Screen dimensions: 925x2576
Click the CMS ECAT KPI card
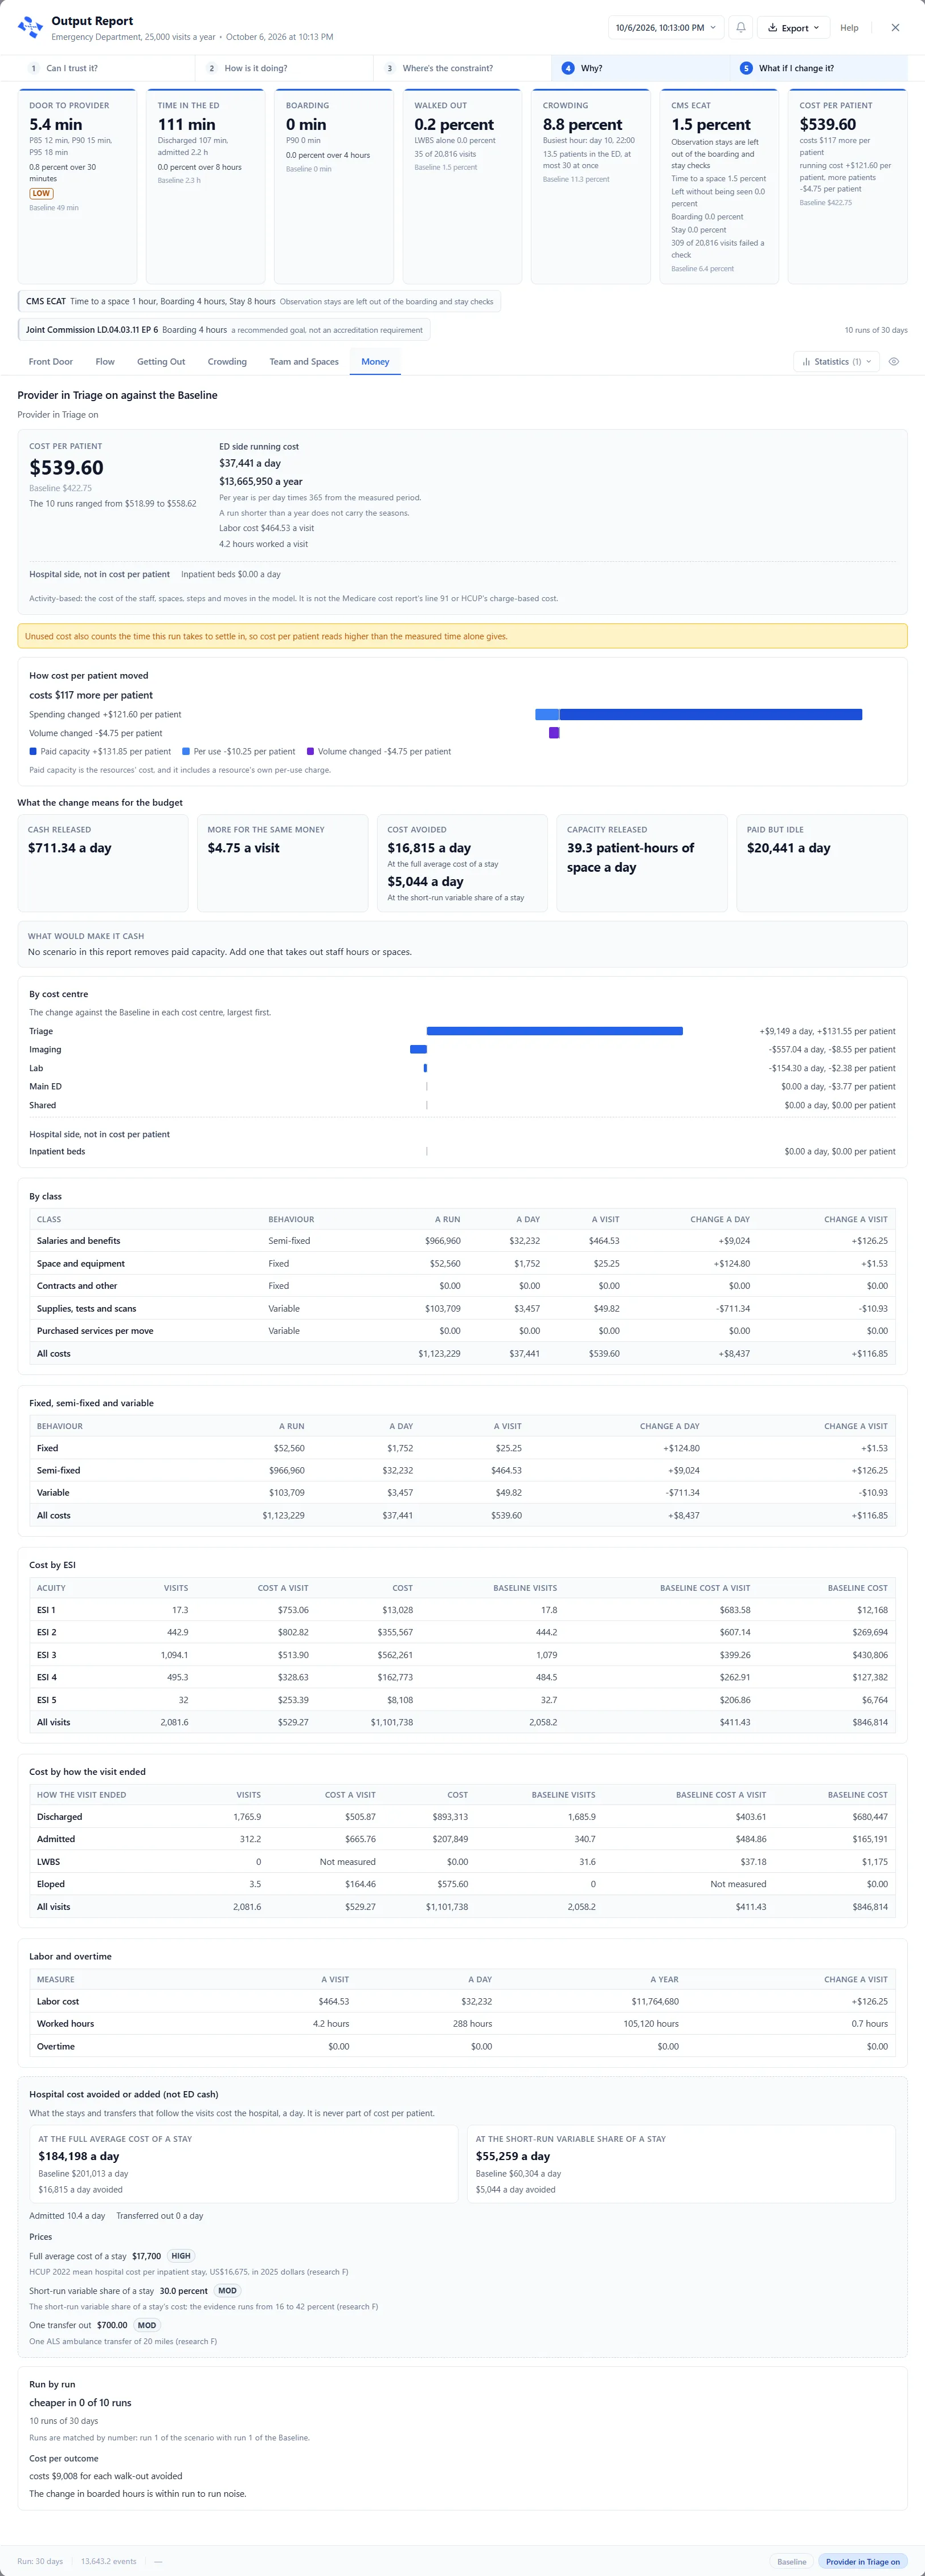[719, 187]
